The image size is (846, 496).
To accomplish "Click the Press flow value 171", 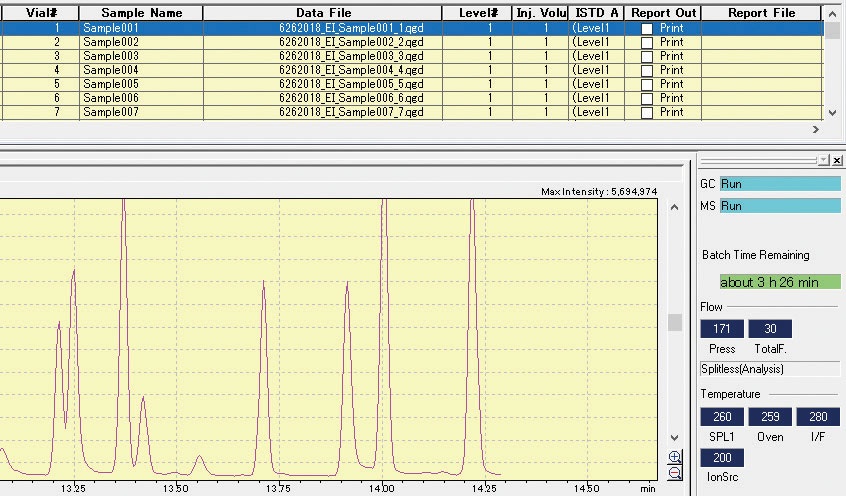I will (722, 329).
